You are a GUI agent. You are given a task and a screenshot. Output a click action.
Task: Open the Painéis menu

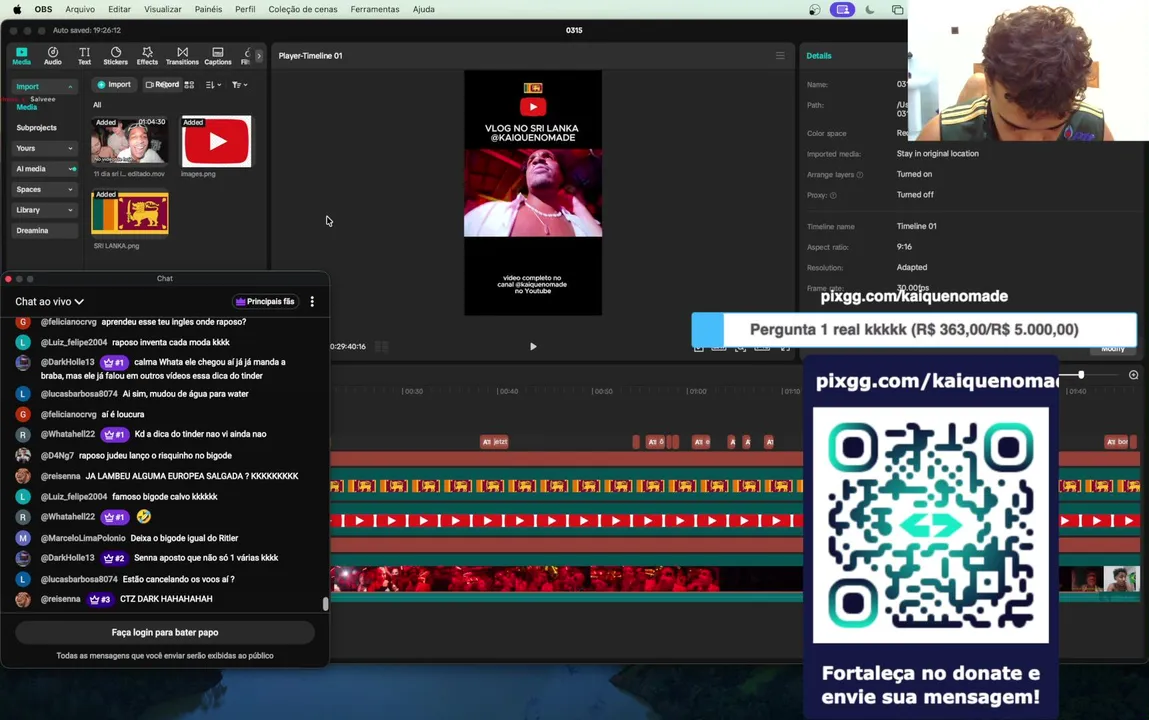[208, 10]
